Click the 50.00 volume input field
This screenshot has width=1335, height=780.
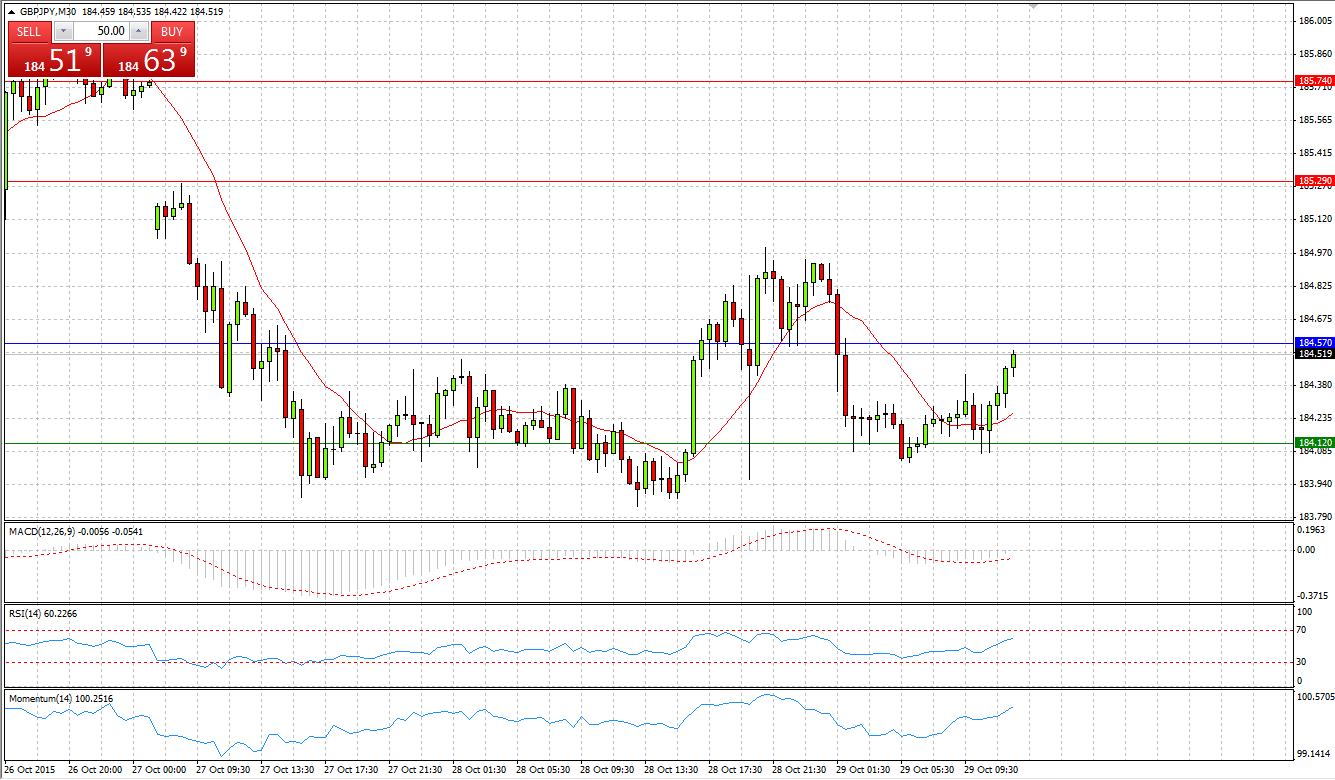[x=101, y=31]
